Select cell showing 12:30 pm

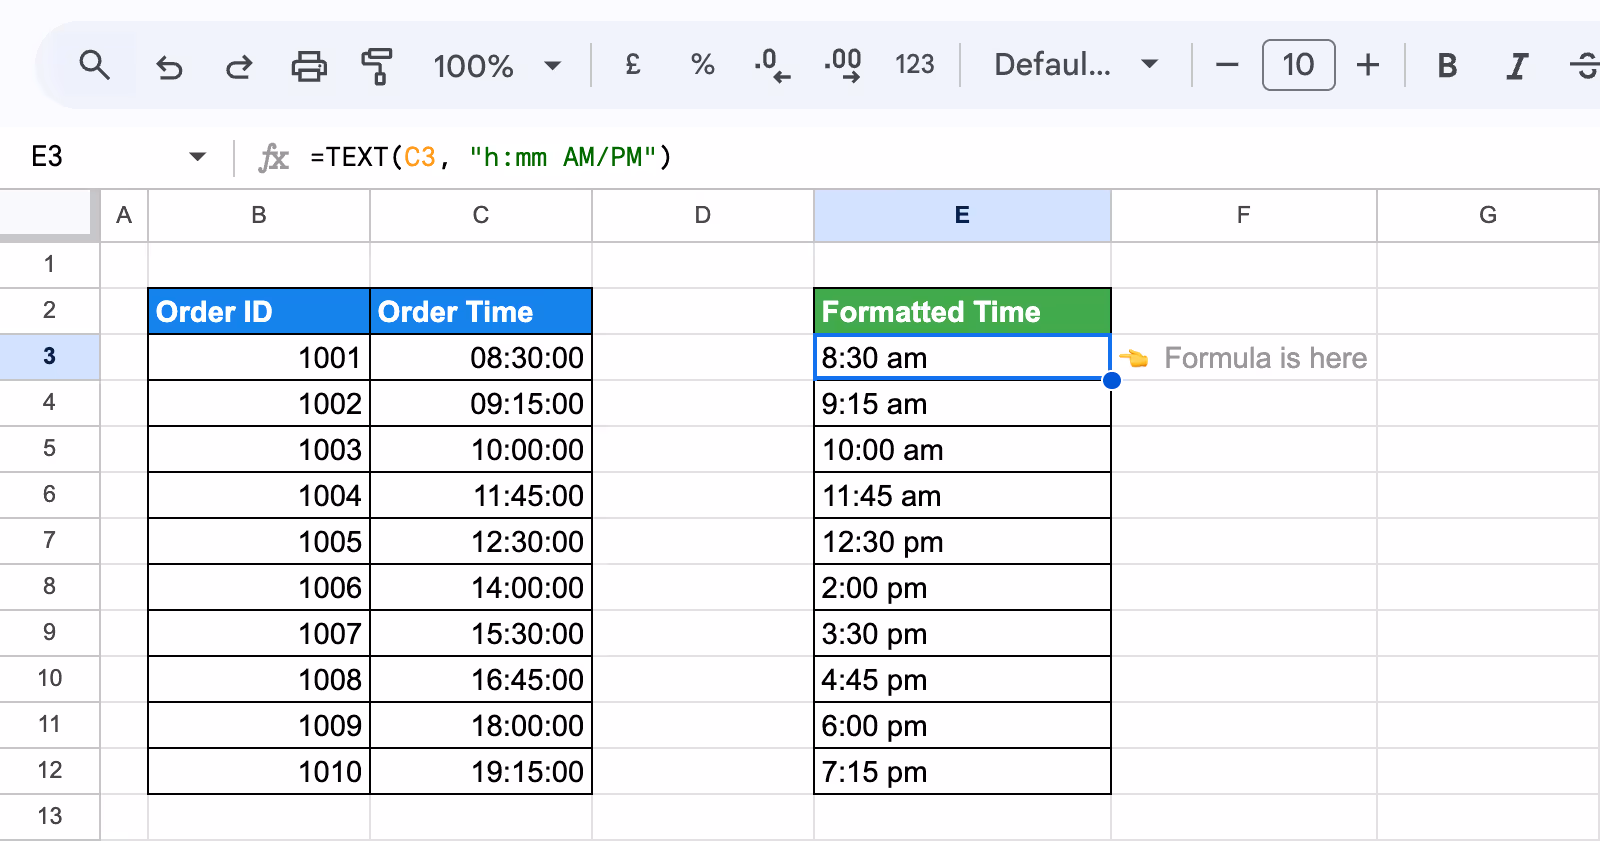pos(962,542)
